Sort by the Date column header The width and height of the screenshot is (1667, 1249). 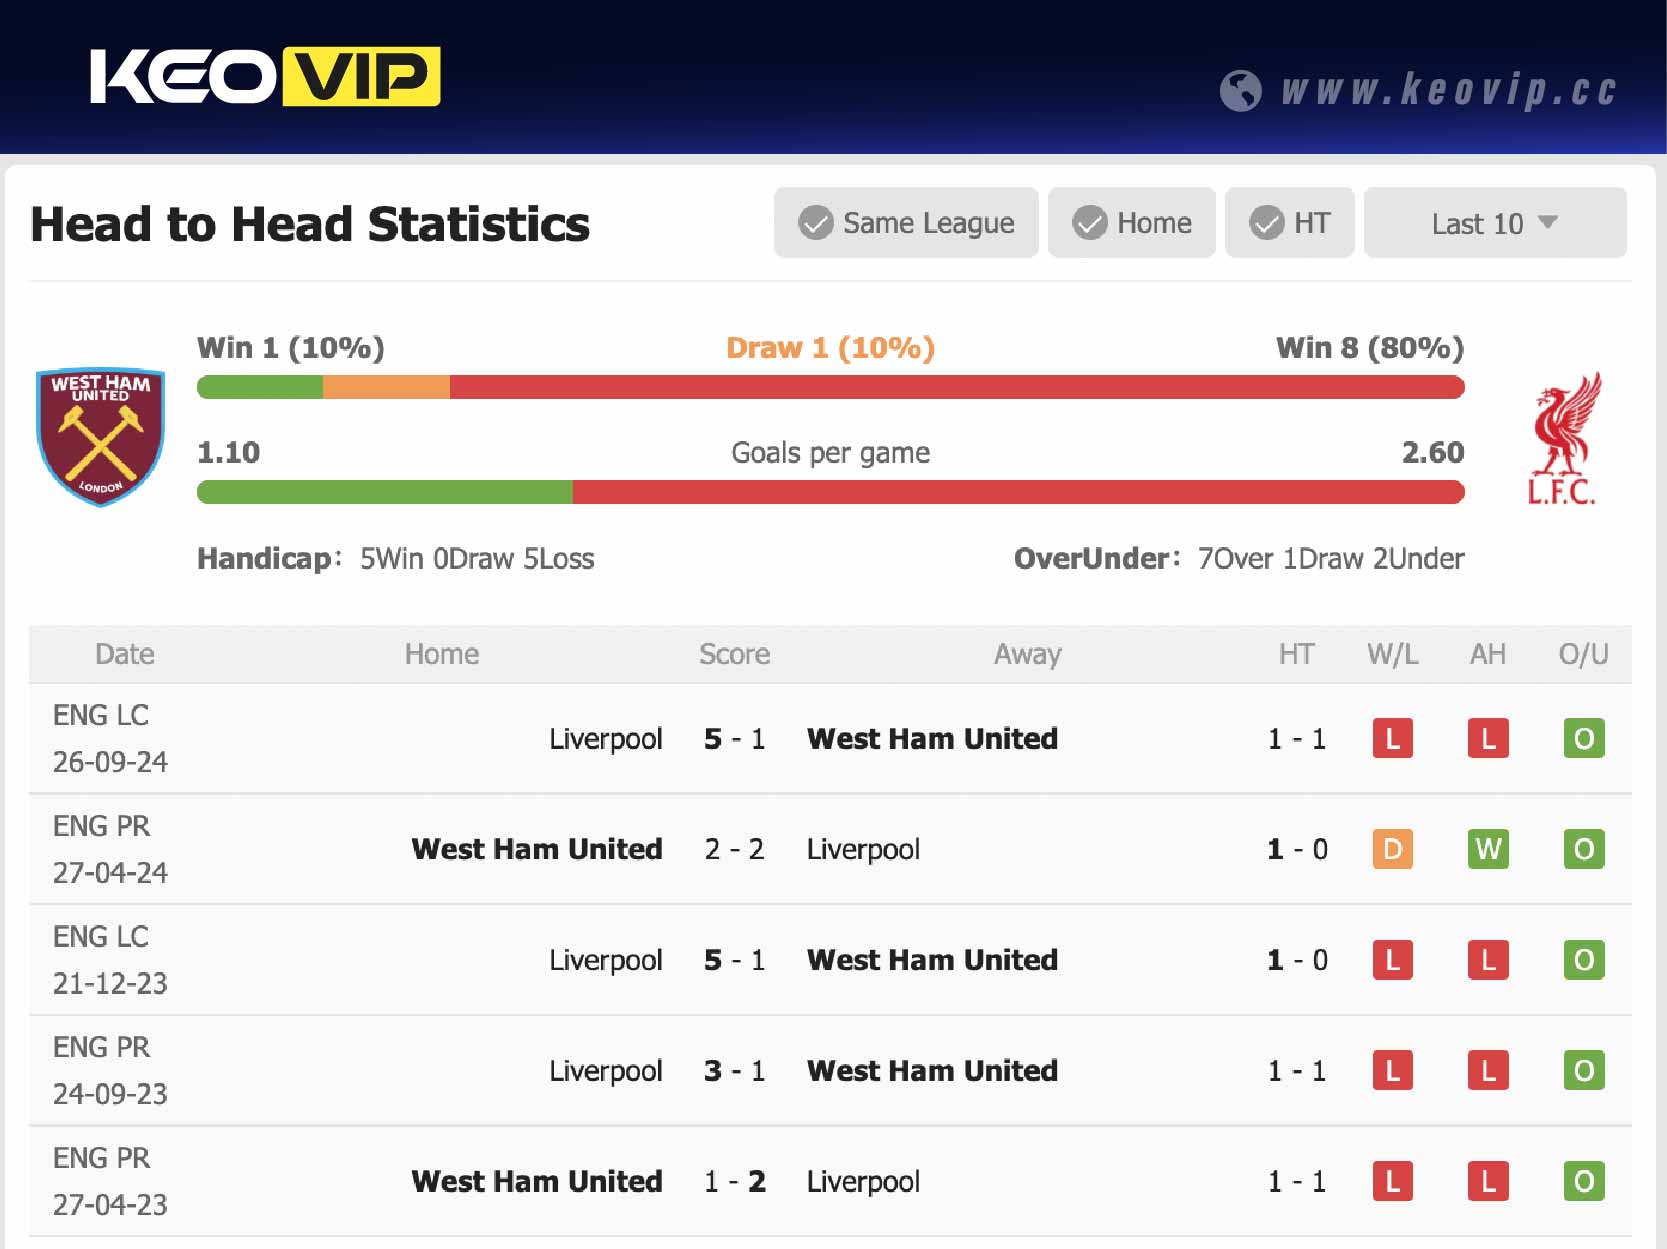(x=125, y=654)
